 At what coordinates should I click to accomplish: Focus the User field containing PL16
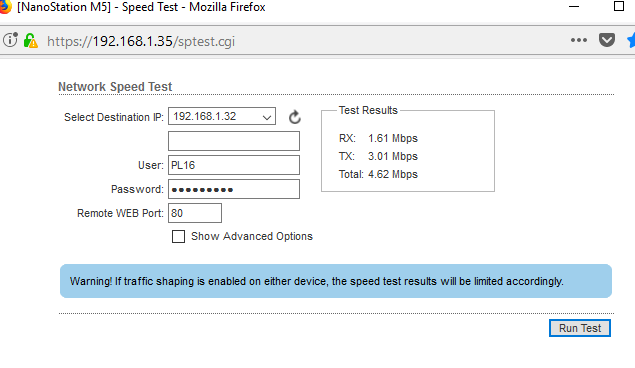tap(234, 165)
